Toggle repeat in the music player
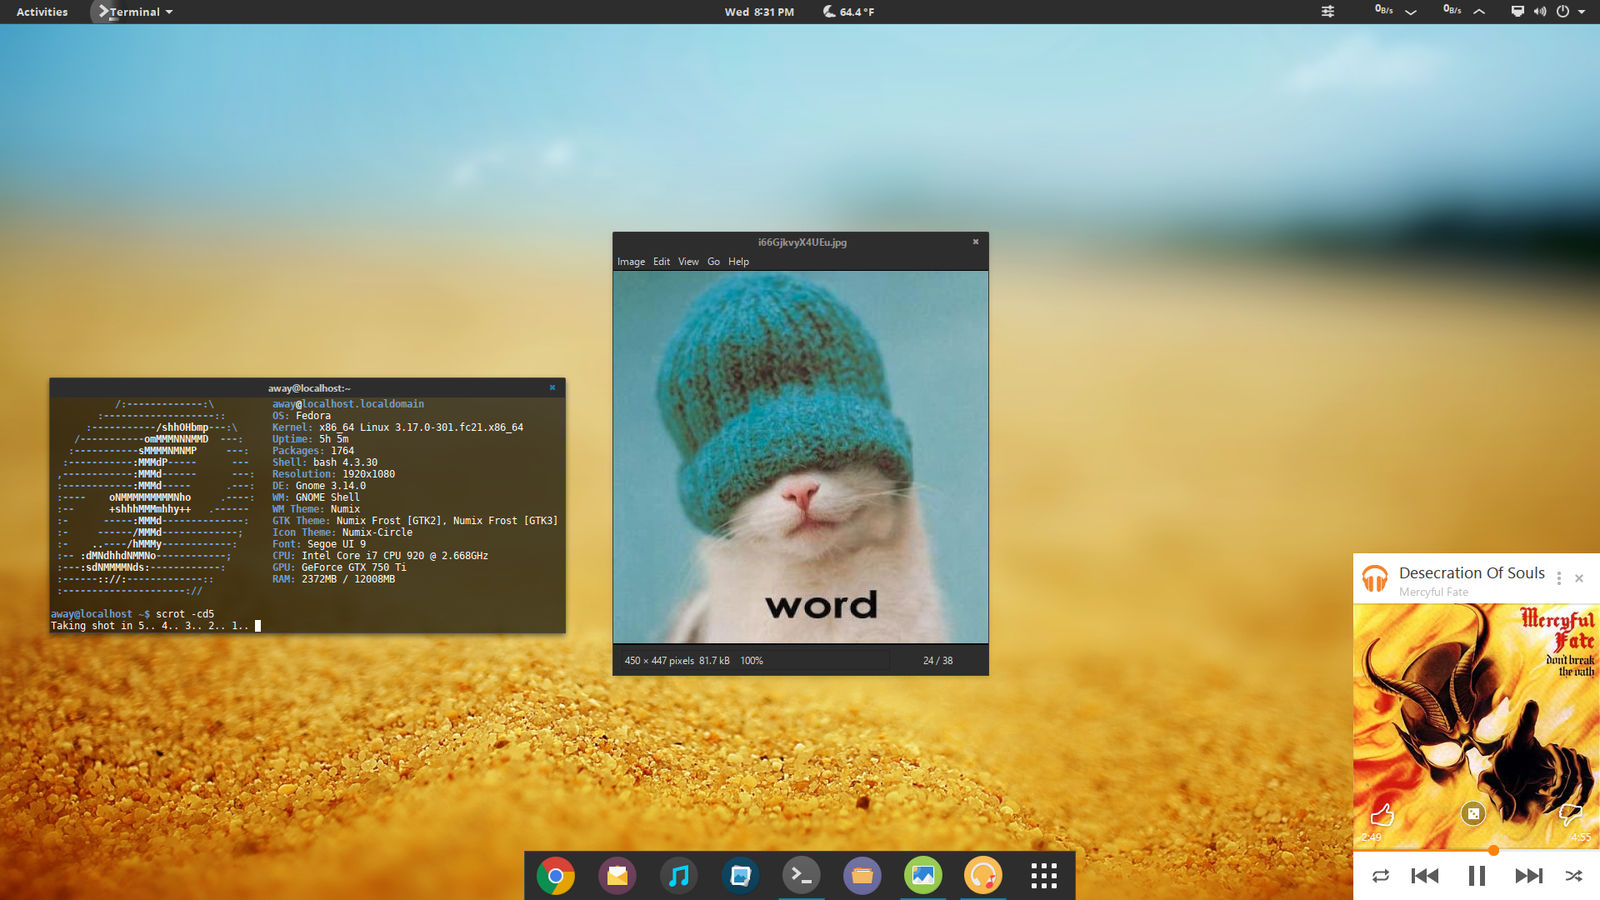 pos(1380,876)
